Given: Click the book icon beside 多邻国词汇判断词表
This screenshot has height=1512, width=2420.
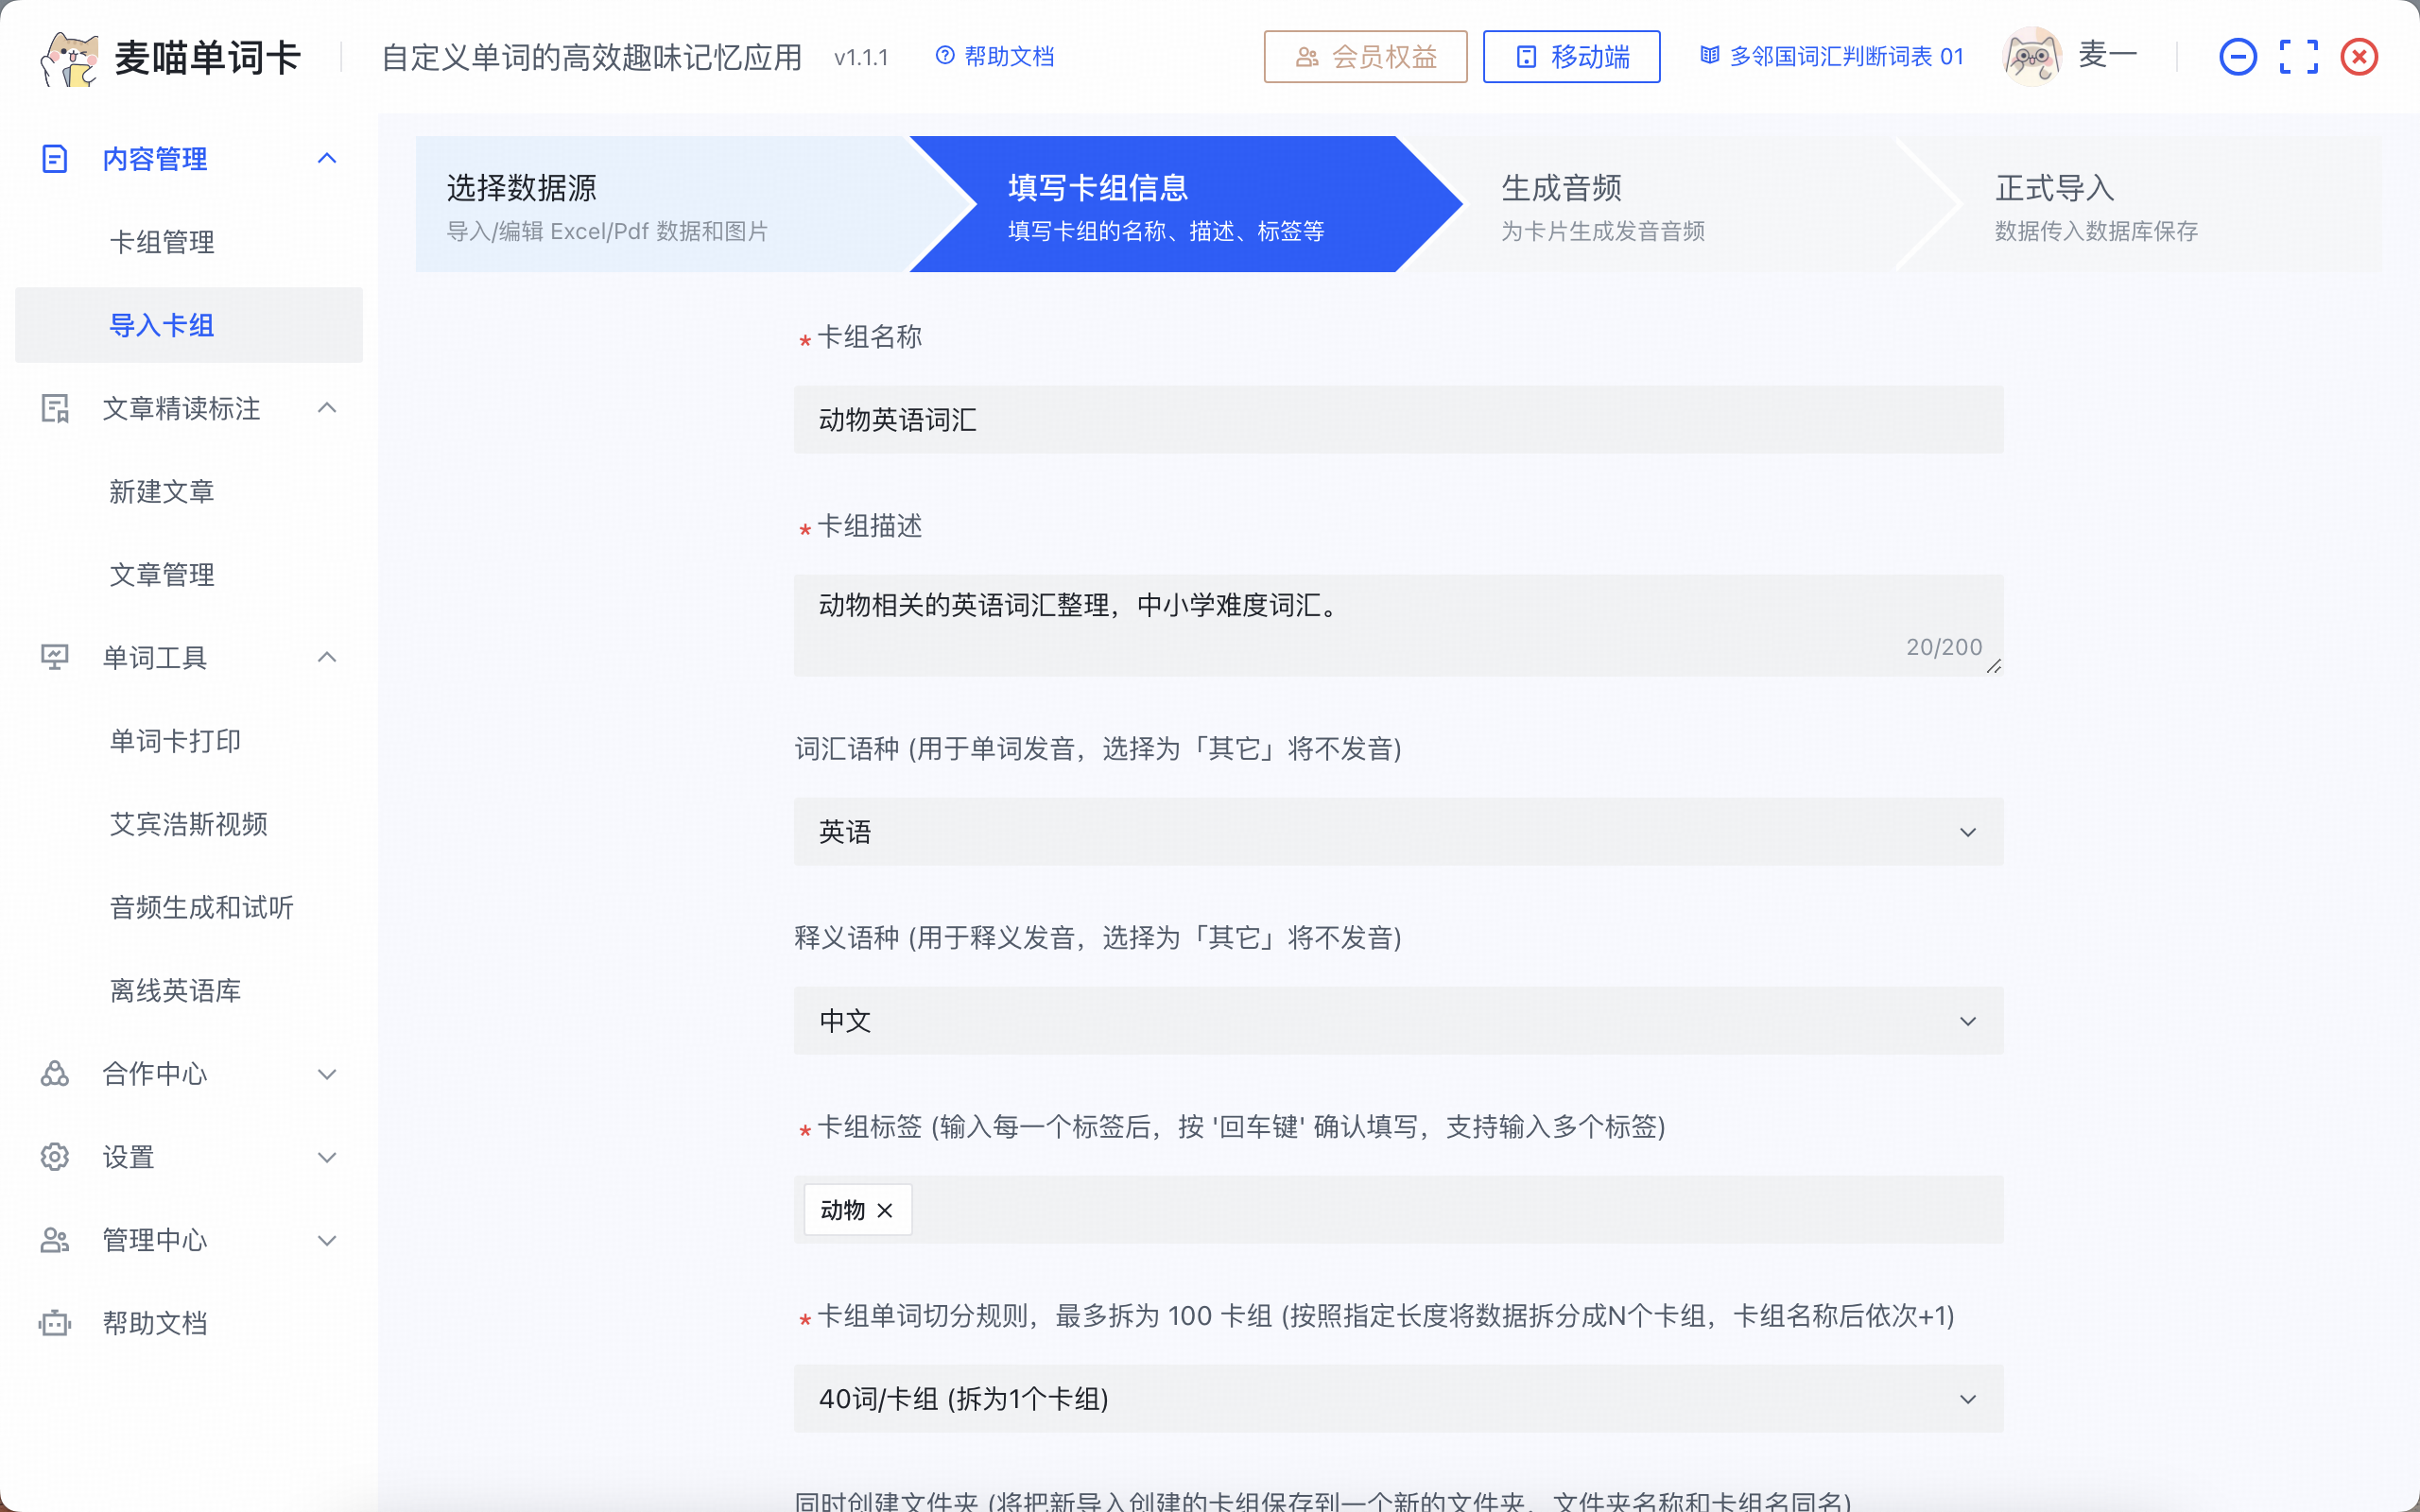Looking at the screenshot, I should 1710,57.
